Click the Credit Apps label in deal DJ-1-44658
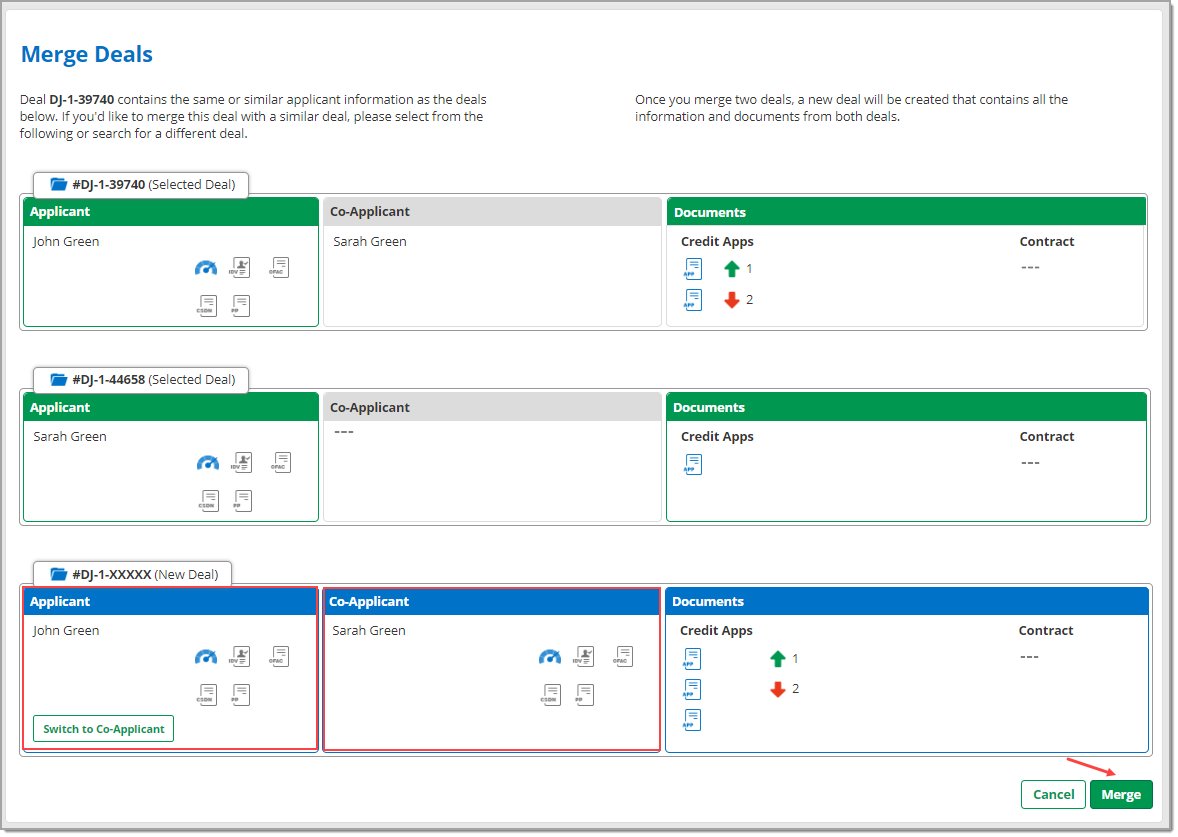1178x837 pixels. 717,437
